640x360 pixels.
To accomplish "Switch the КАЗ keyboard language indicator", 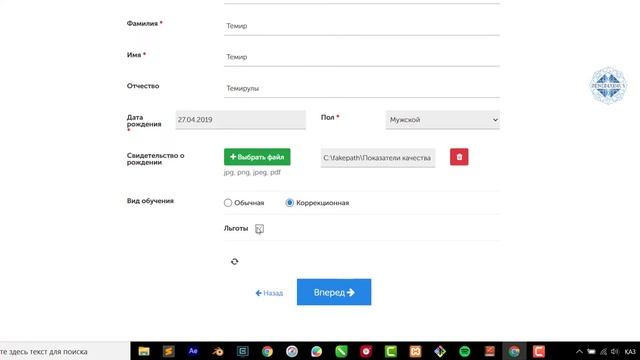I will tap(630, 352).
